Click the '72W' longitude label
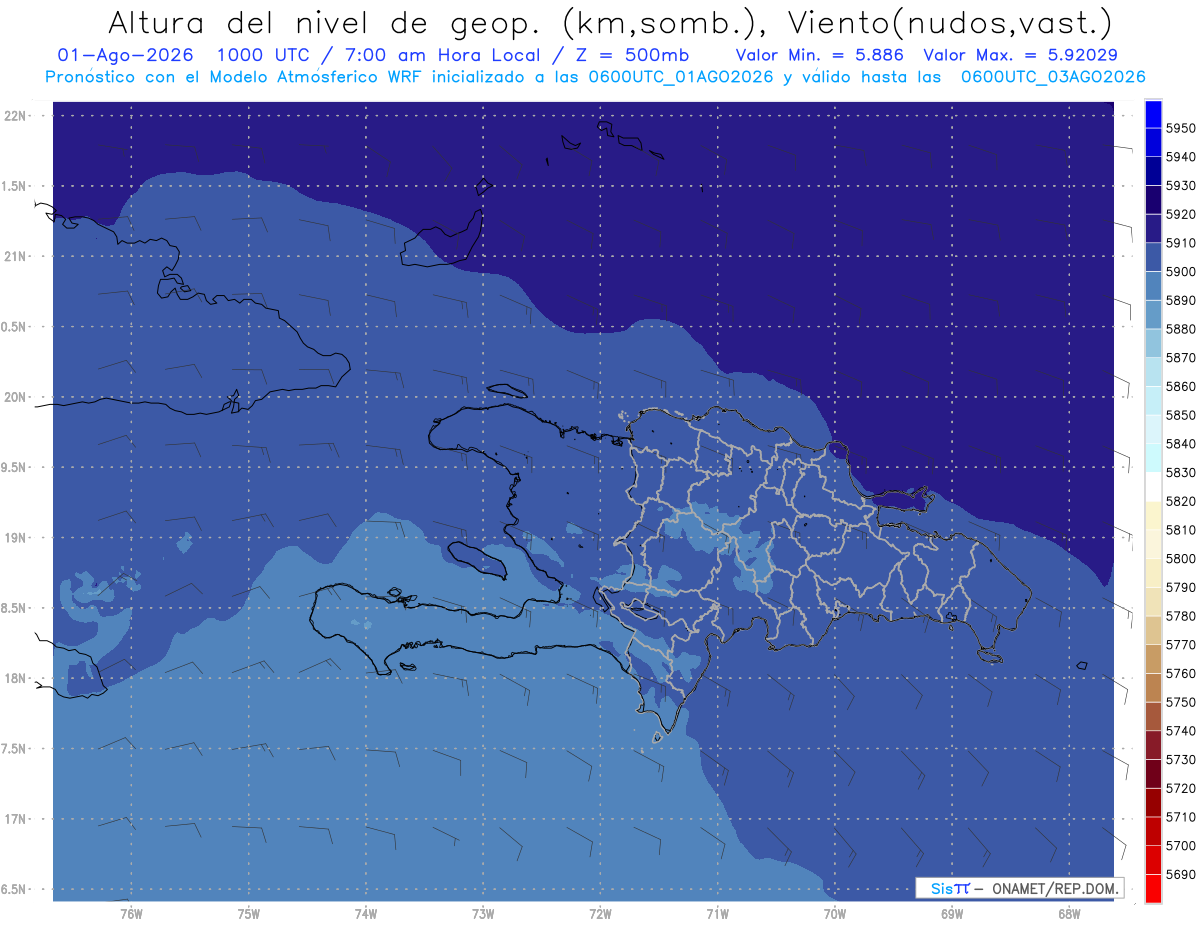1200x927 pixels. [600, 912]
